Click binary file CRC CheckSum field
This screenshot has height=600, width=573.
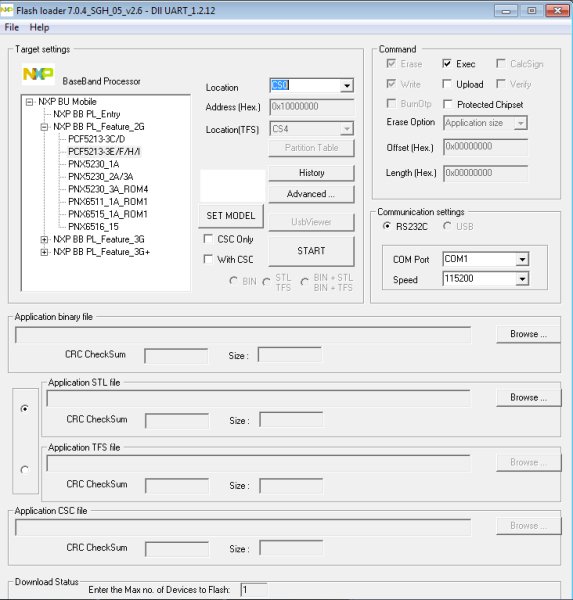tap(176, 356)
